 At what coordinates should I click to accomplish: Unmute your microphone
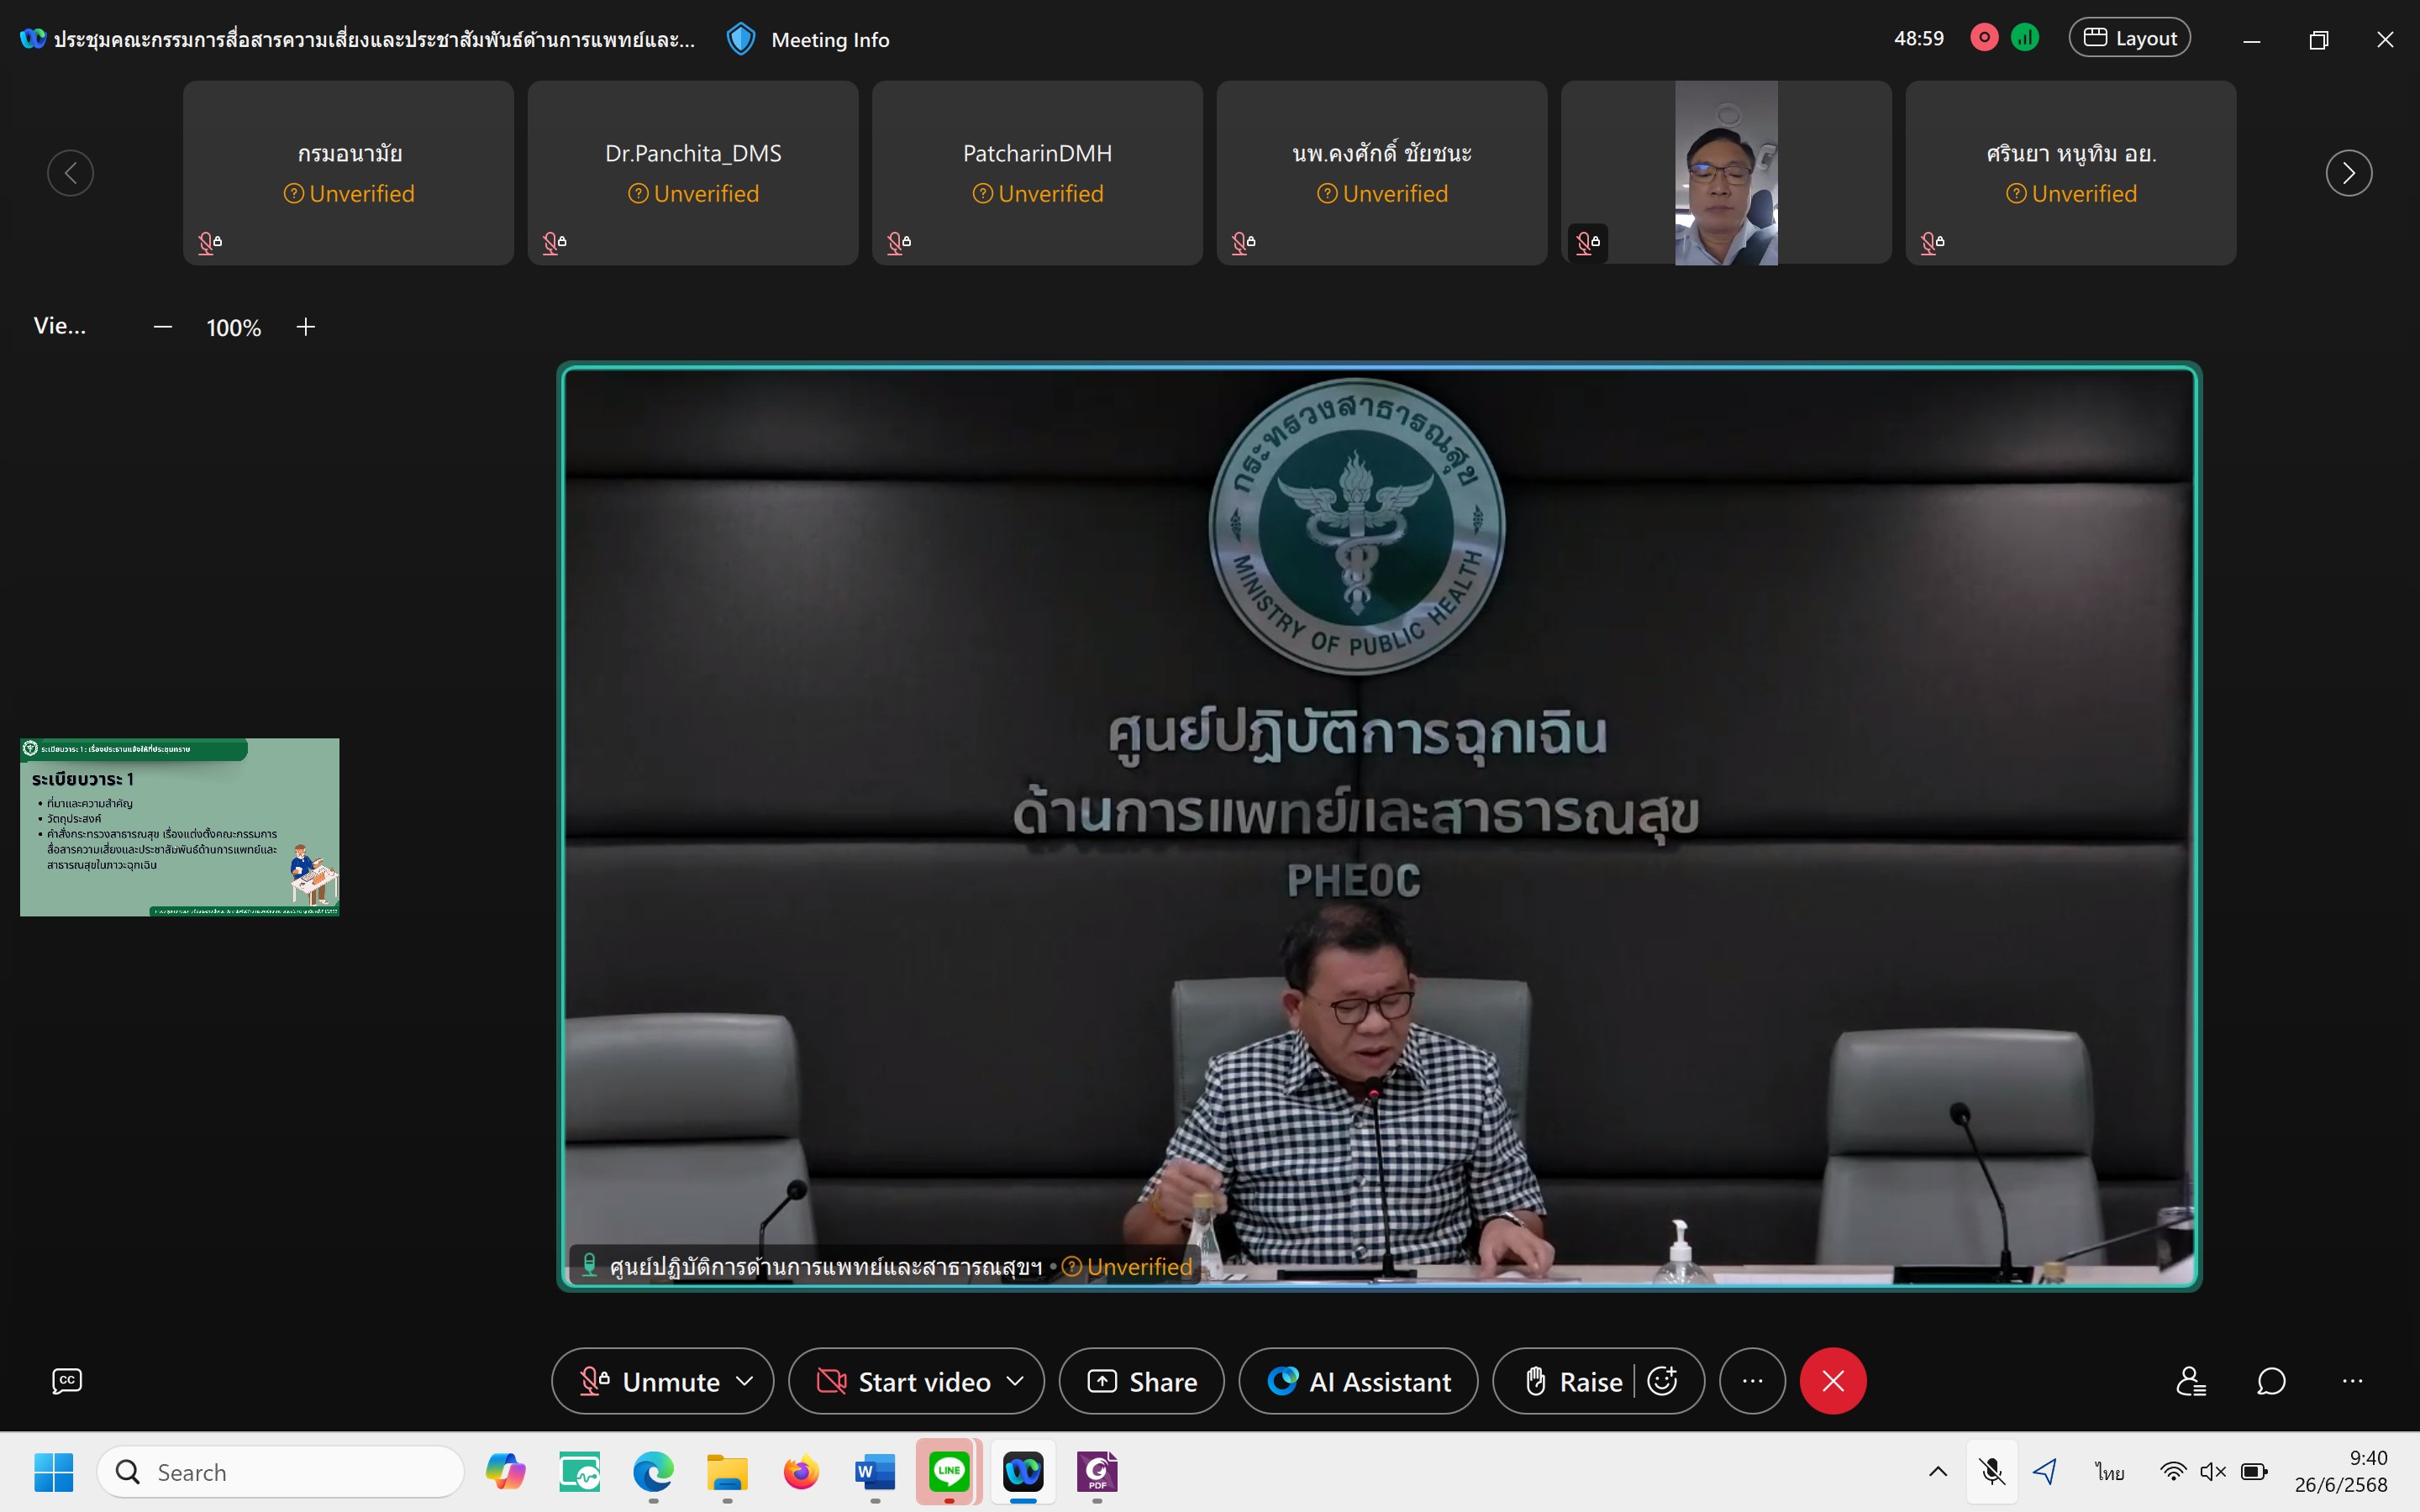[650, 1381]
